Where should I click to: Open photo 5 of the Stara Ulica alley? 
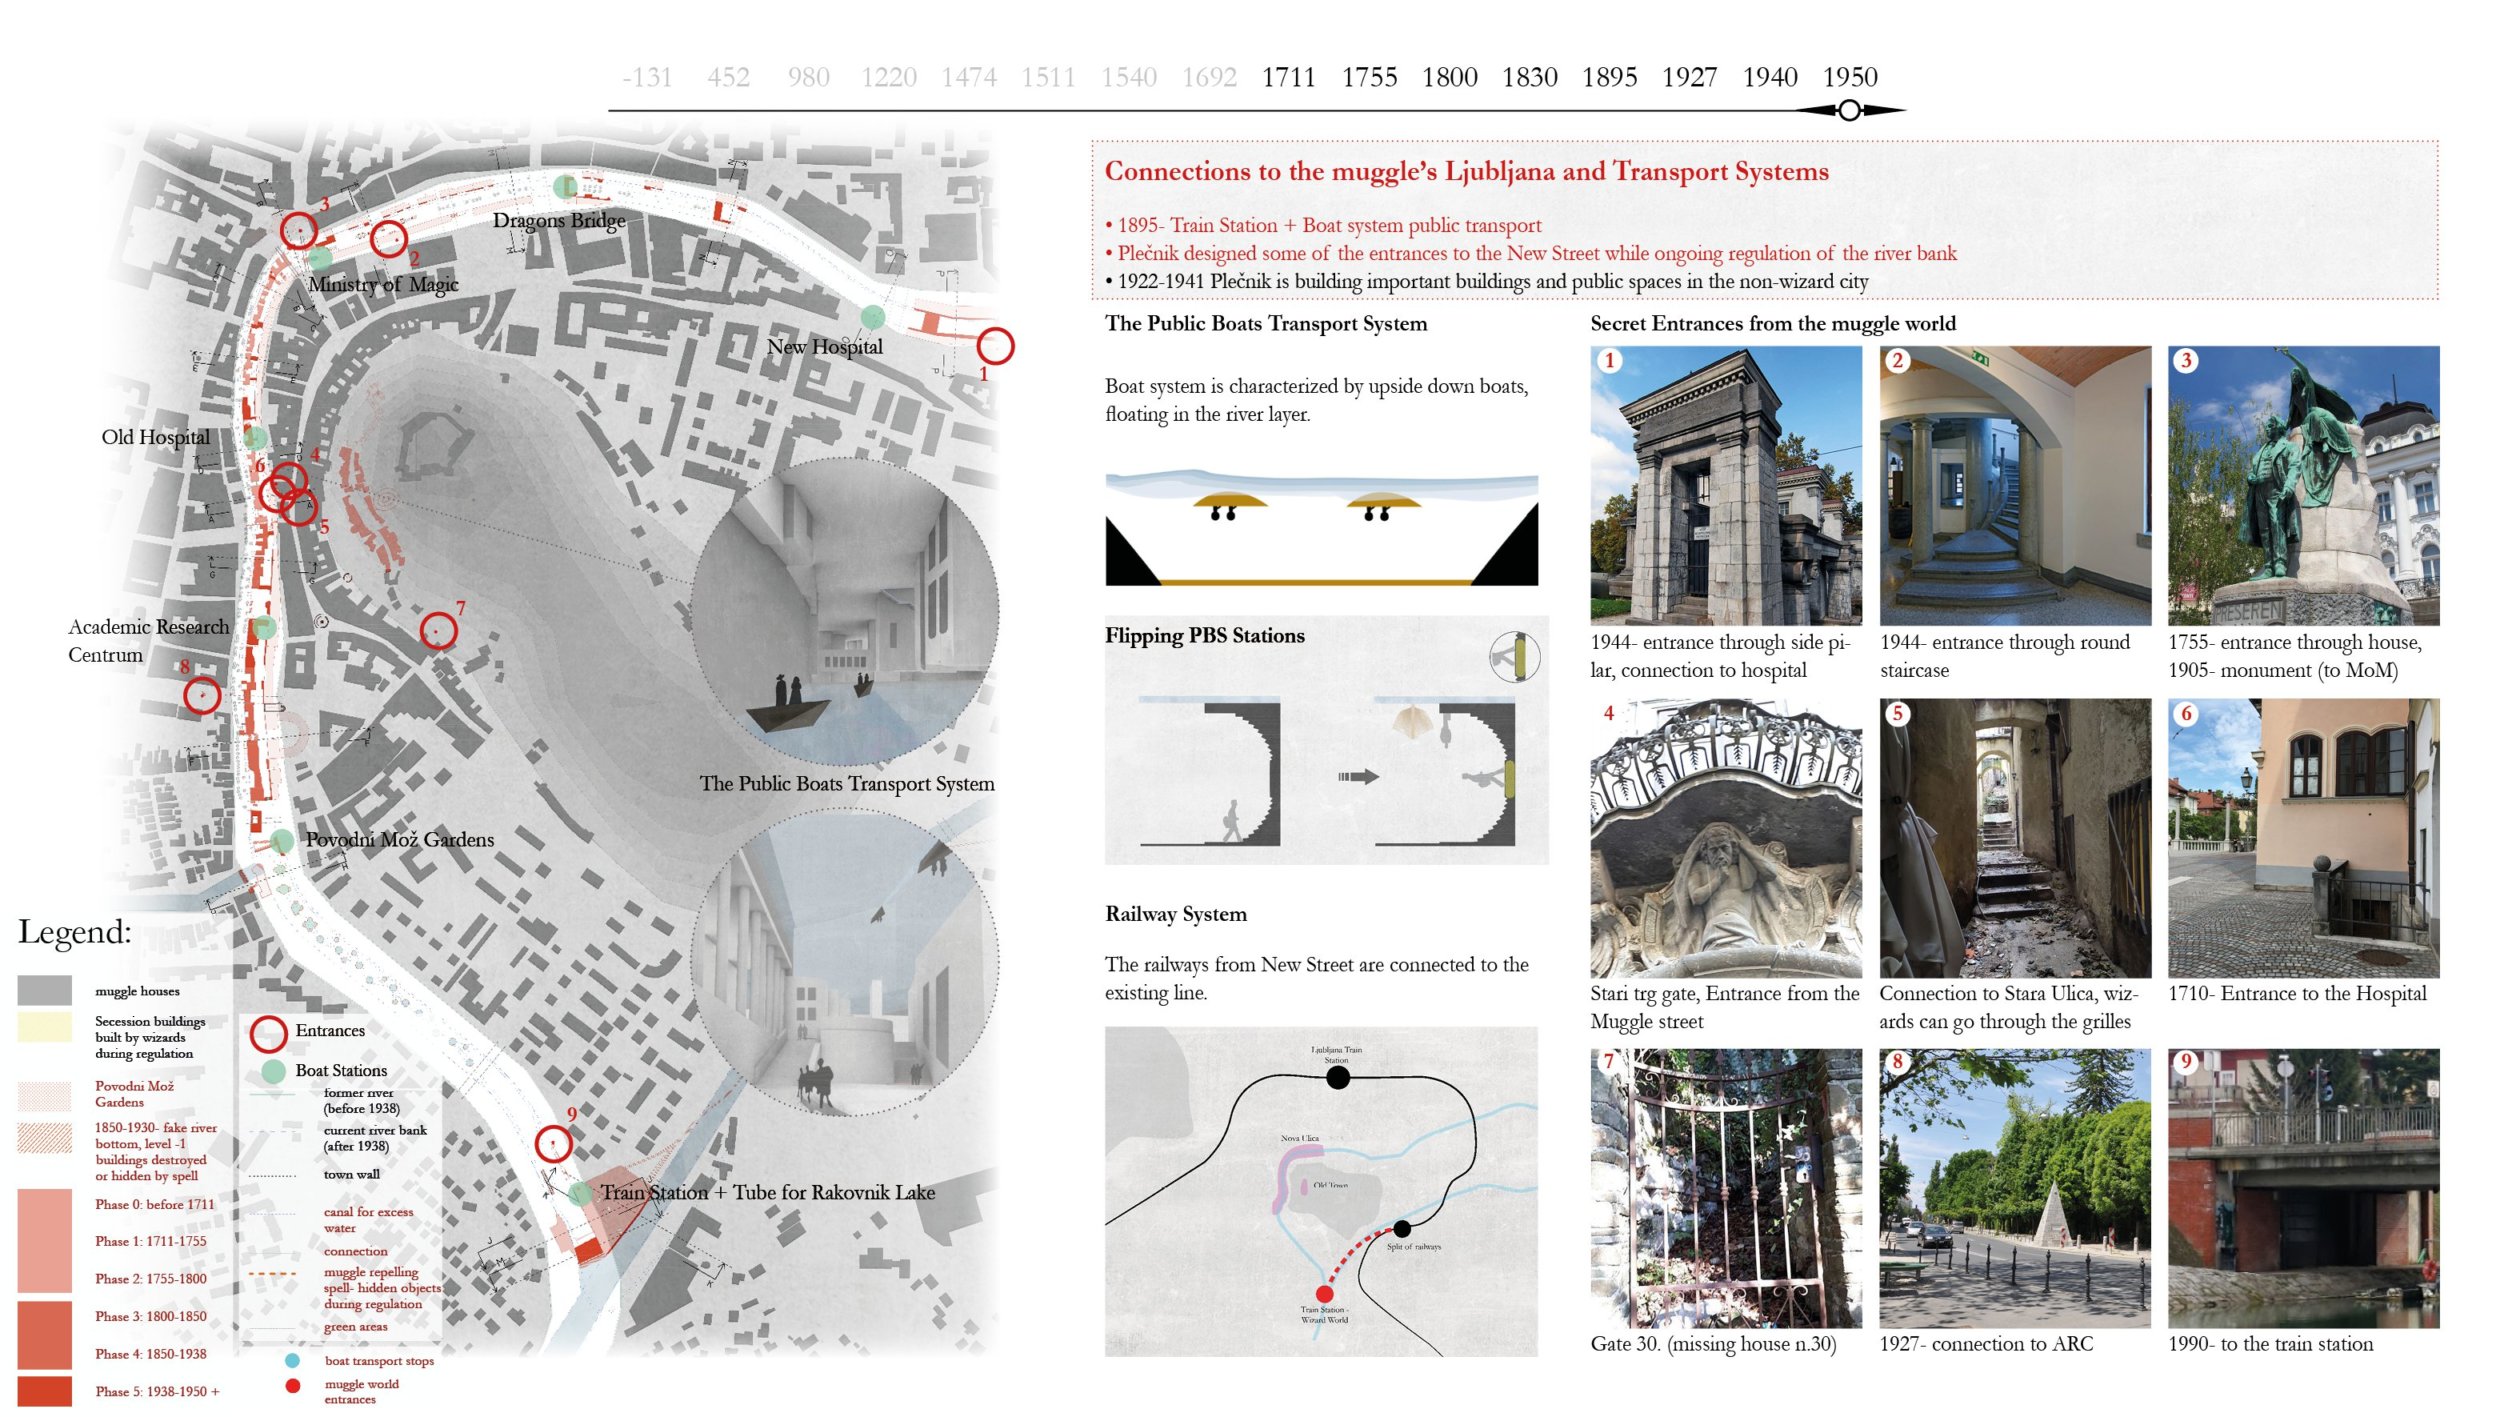click(2015, 838)
